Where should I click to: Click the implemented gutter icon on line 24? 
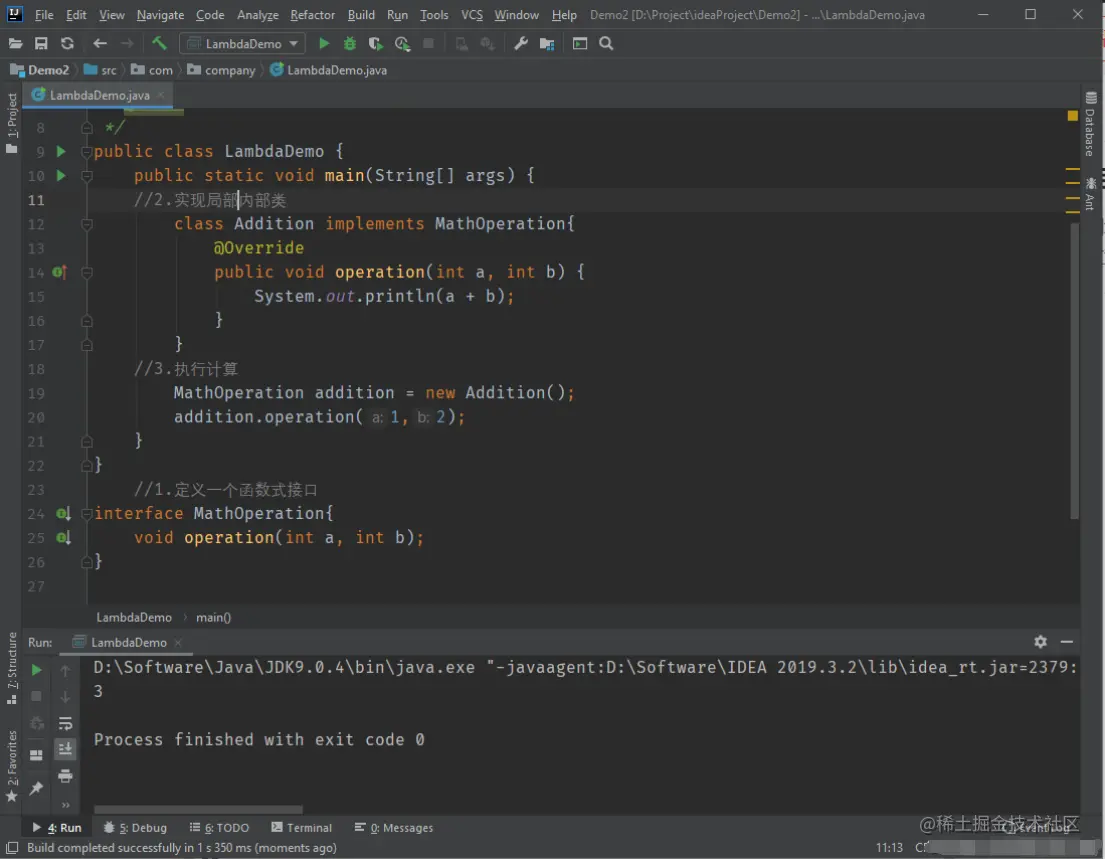[x=63, y=514]
